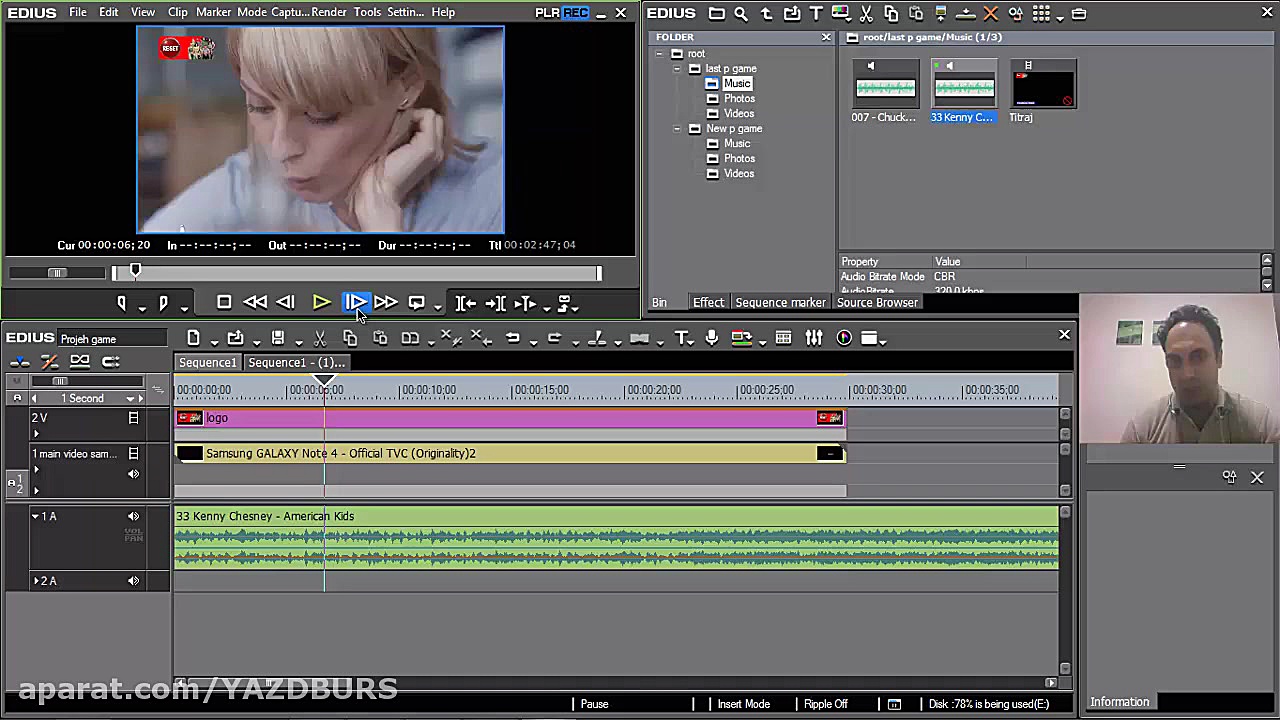Mute audio on the 1 A track
1280x720 pixels.
(x=133, y=516)
